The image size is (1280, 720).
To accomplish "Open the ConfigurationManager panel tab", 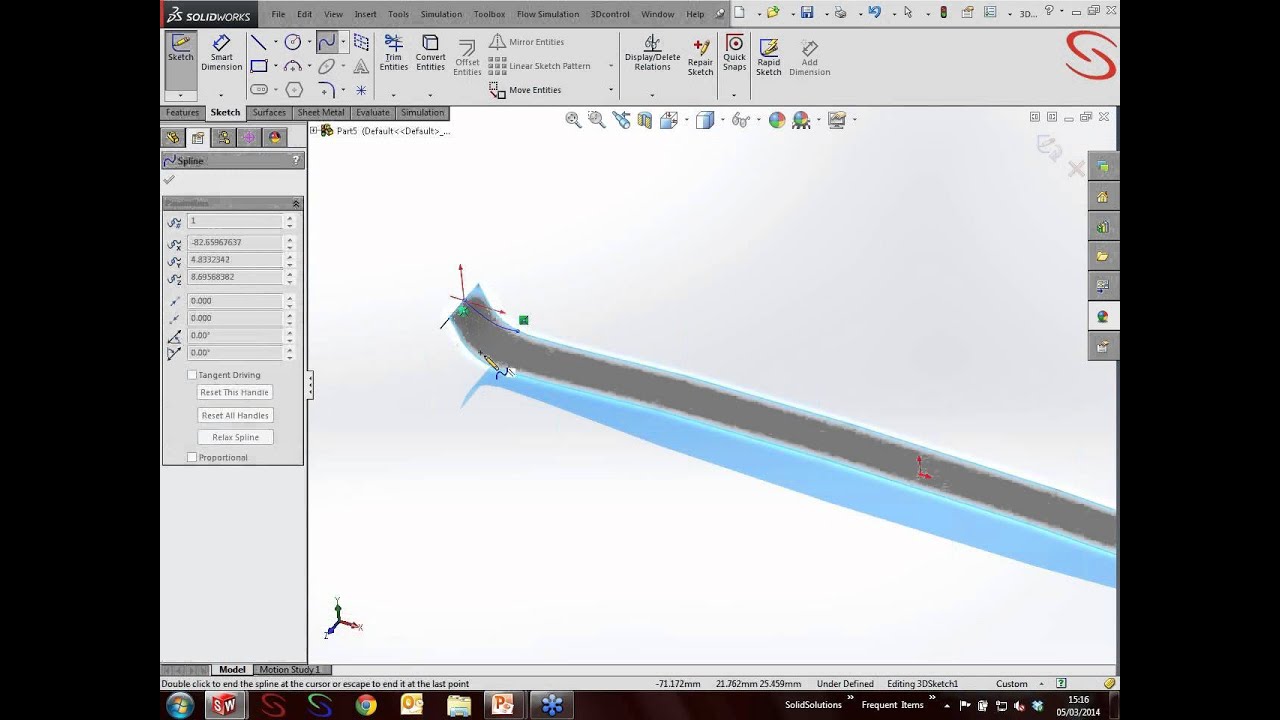I will 223,138.
